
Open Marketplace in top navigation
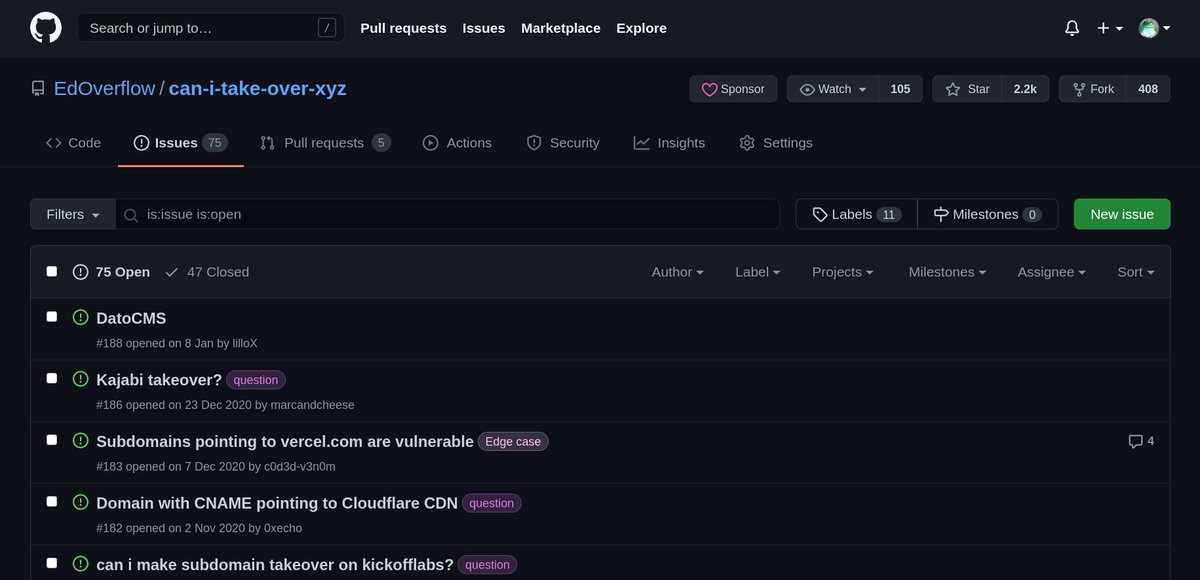point(561,28)
